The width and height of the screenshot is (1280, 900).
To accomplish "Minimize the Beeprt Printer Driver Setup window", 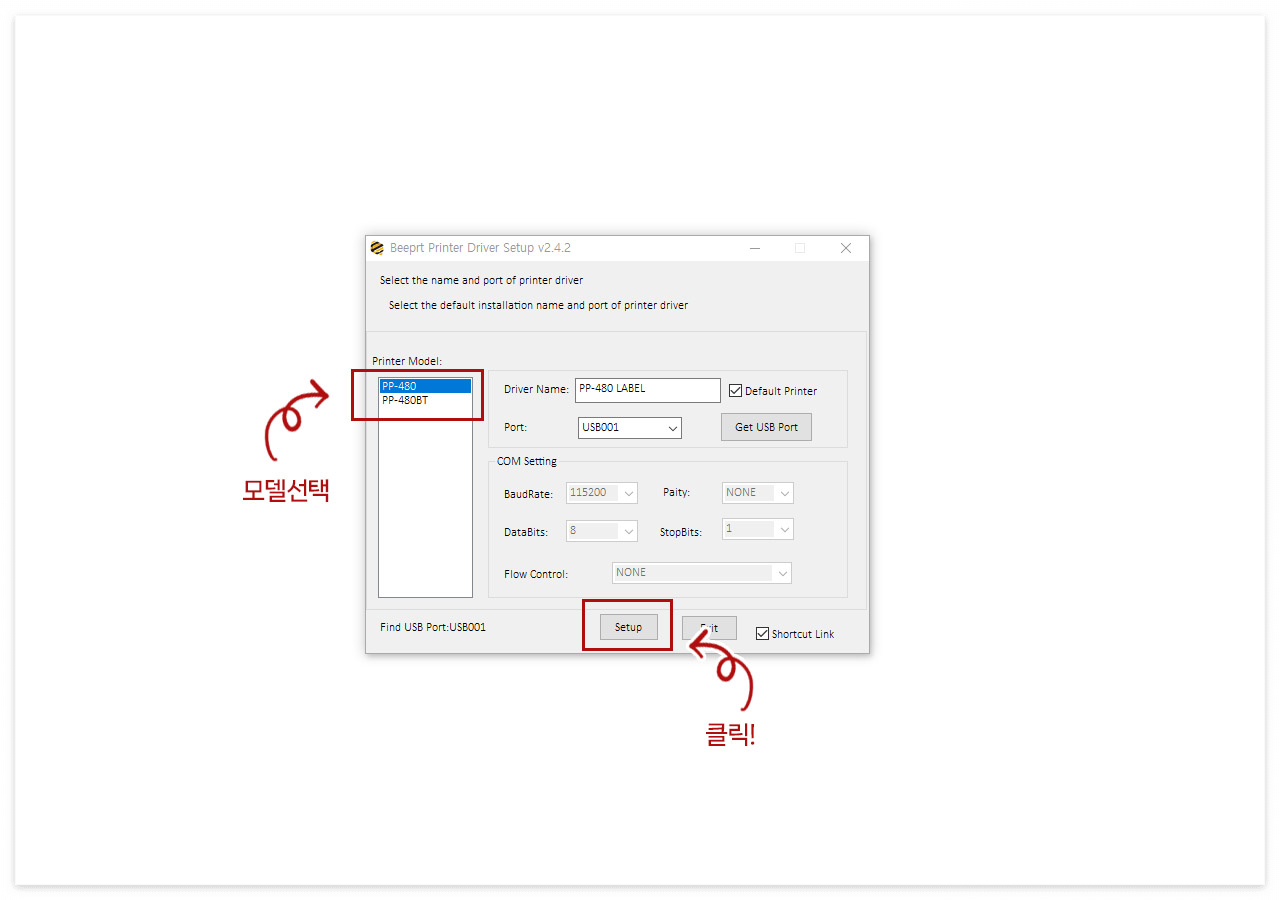I will pyautogui.click(x=755, y=248).
